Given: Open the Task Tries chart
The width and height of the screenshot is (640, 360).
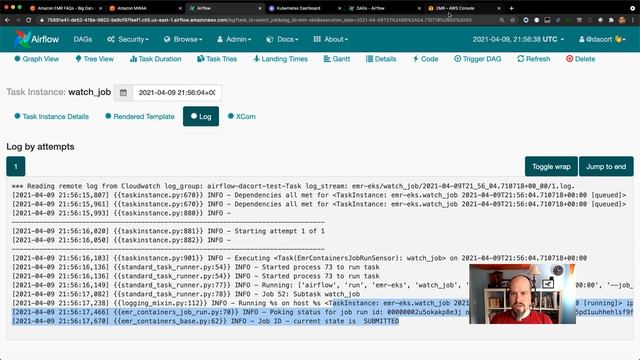Looking at the screenshot, I should (217, 59).
